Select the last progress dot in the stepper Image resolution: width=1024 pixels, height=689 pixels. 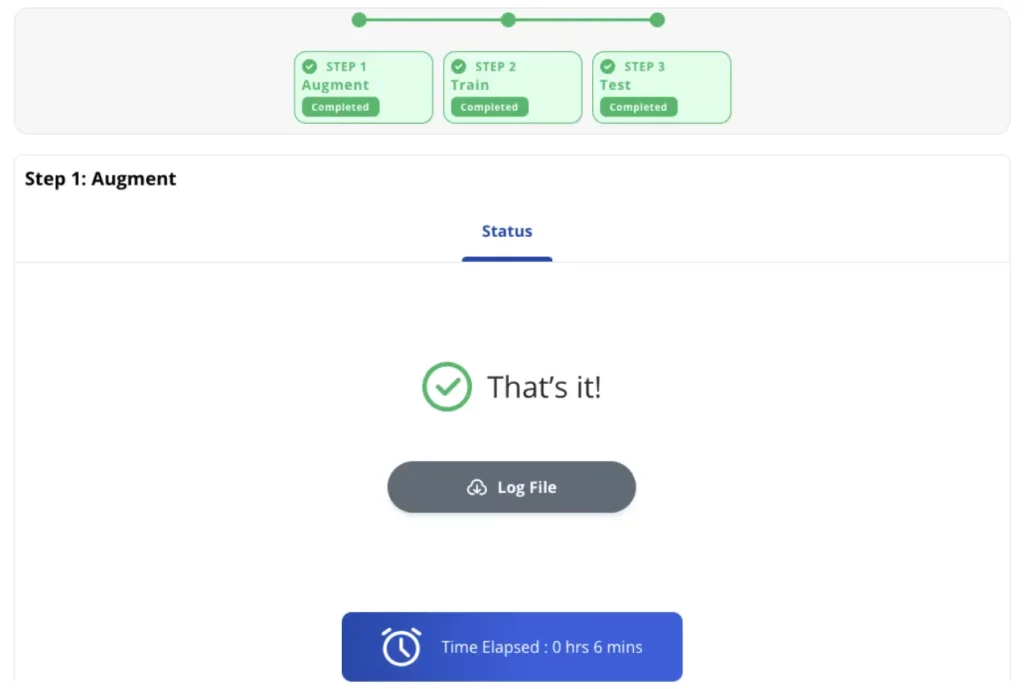coord(657,20)
